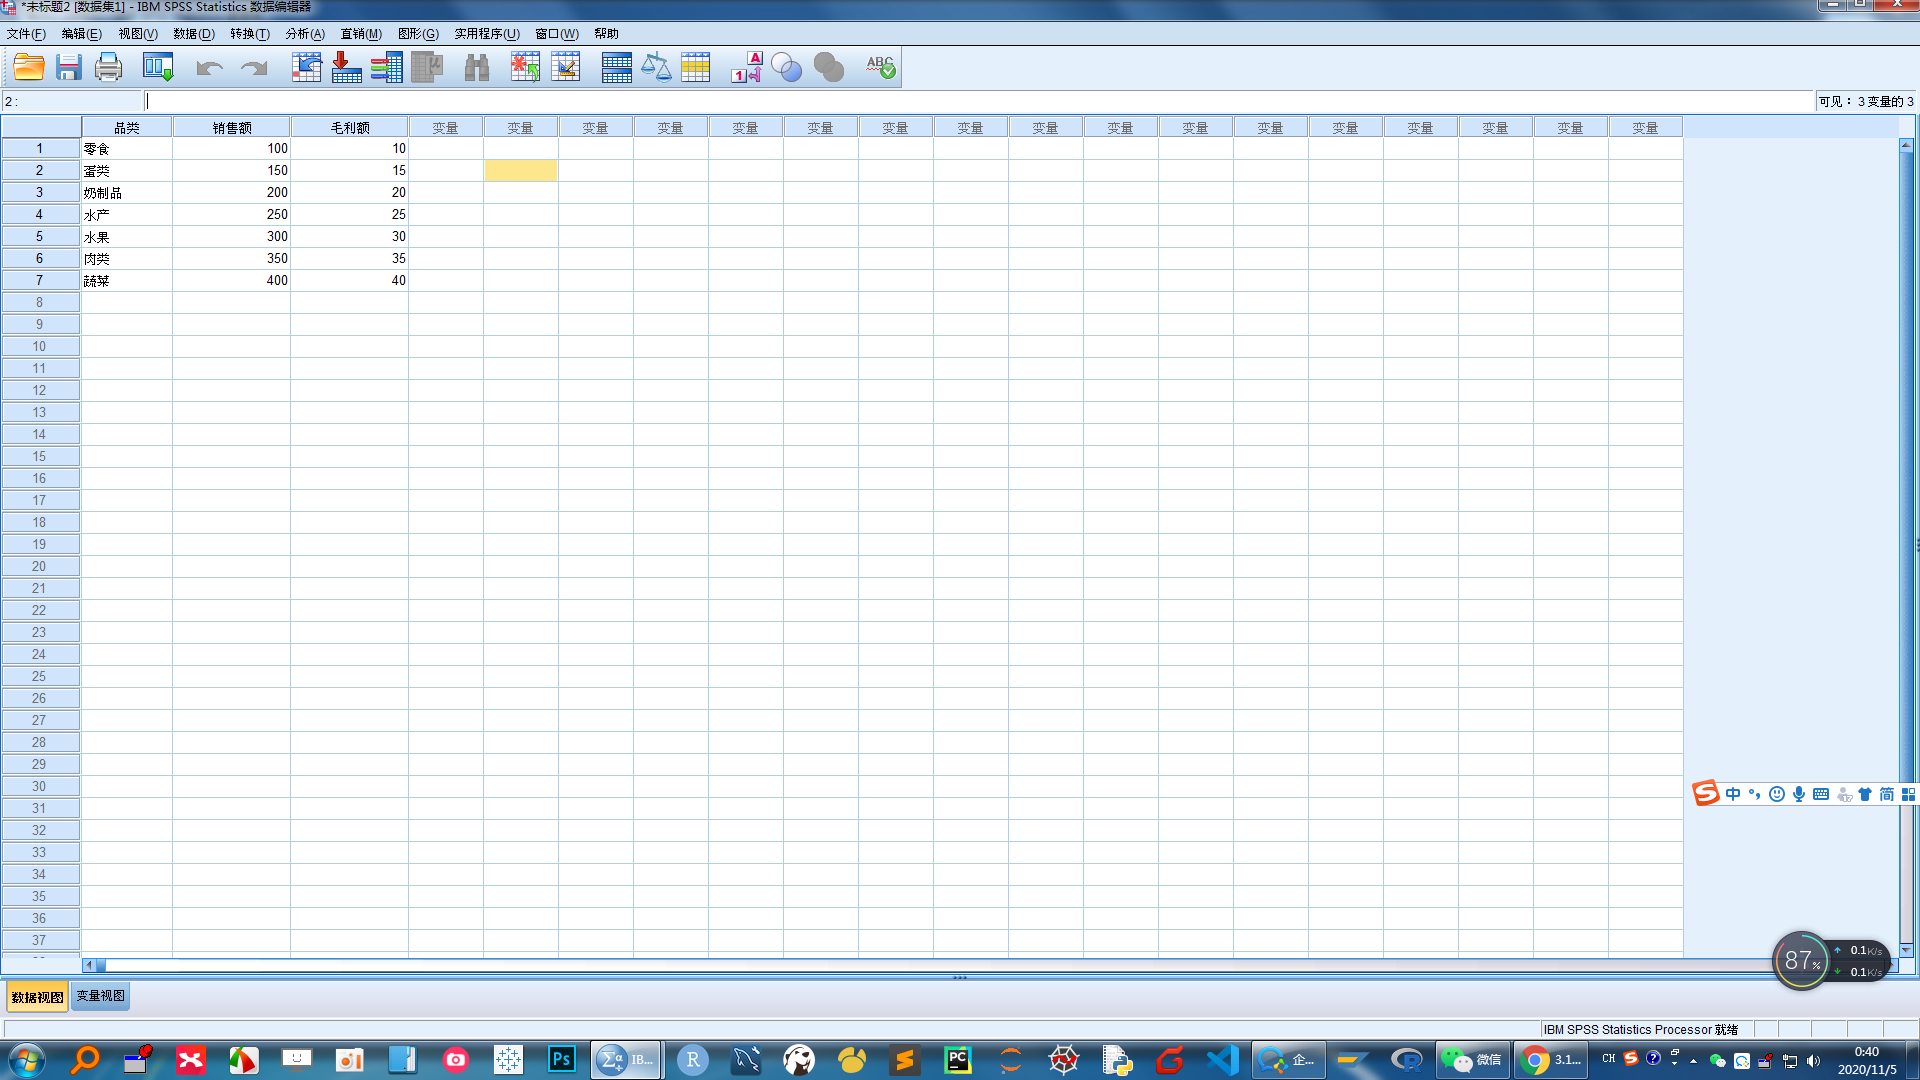Click the Show all variables icon

pyautogui.click(x=829, y=68)
